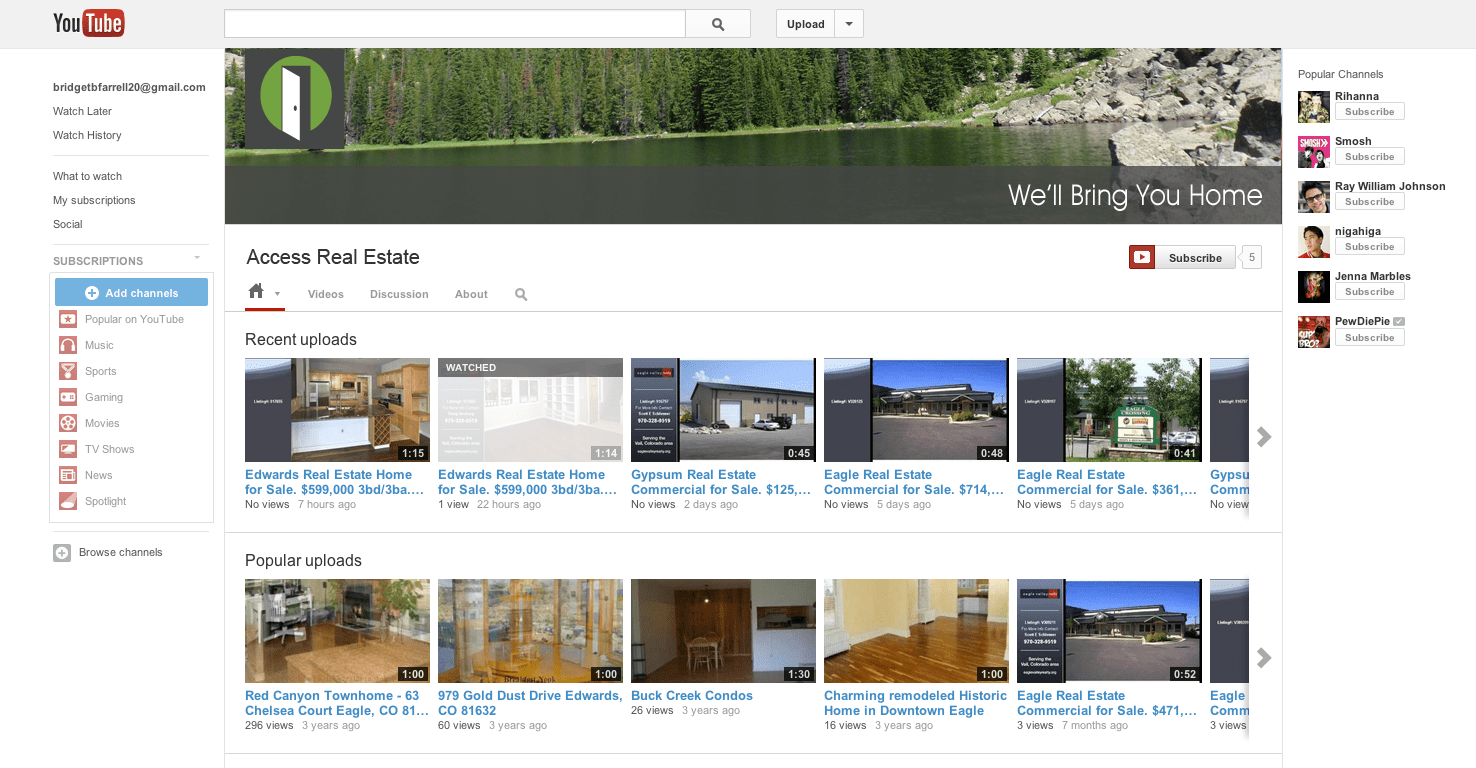Click the Spotlight icon
This screenshot has height=768, width=1476.
tap(67, 501)
